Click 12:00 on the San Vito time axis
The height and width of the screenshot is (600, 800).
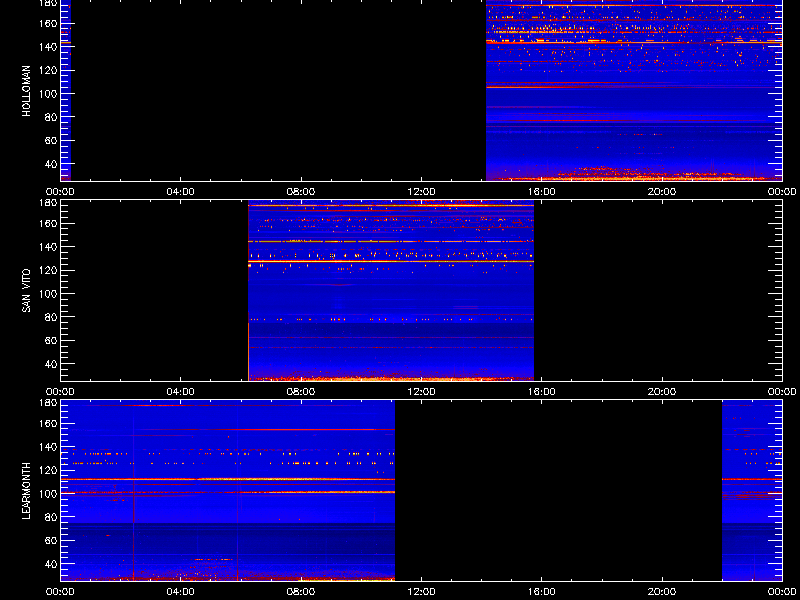pos(421,392)
